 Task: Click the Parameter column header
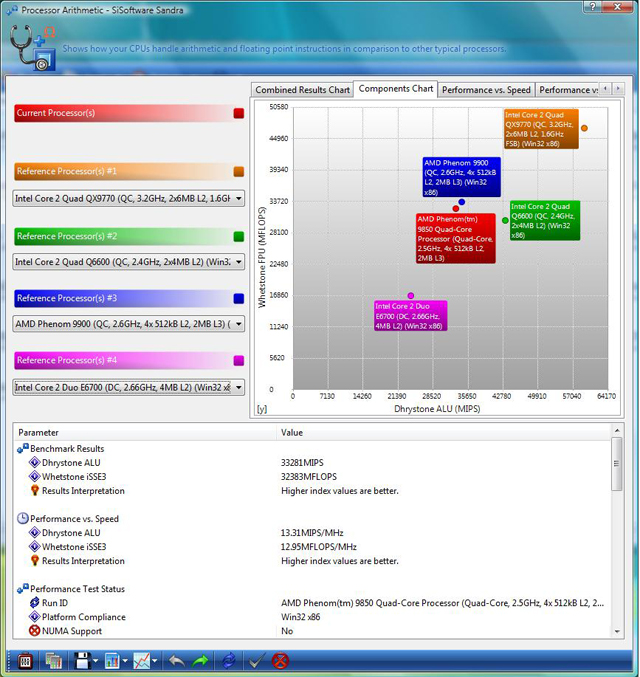point(145,433)
